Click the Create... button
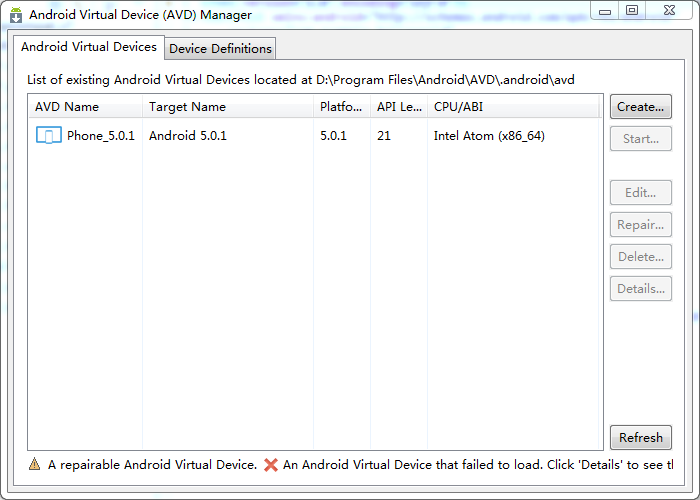700x500 pixels. pyautogui.click(x=641, y=107)
